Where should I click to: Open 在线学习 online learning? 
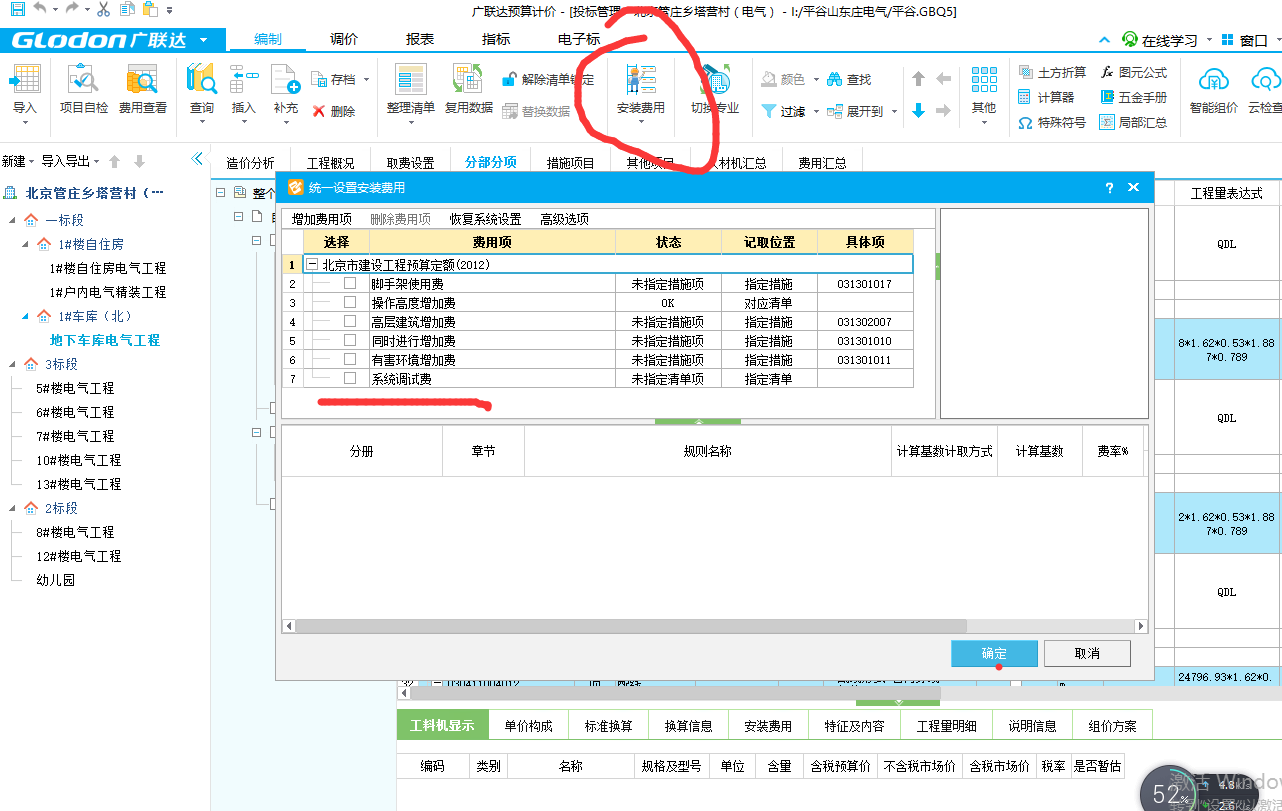(1160, 40)
